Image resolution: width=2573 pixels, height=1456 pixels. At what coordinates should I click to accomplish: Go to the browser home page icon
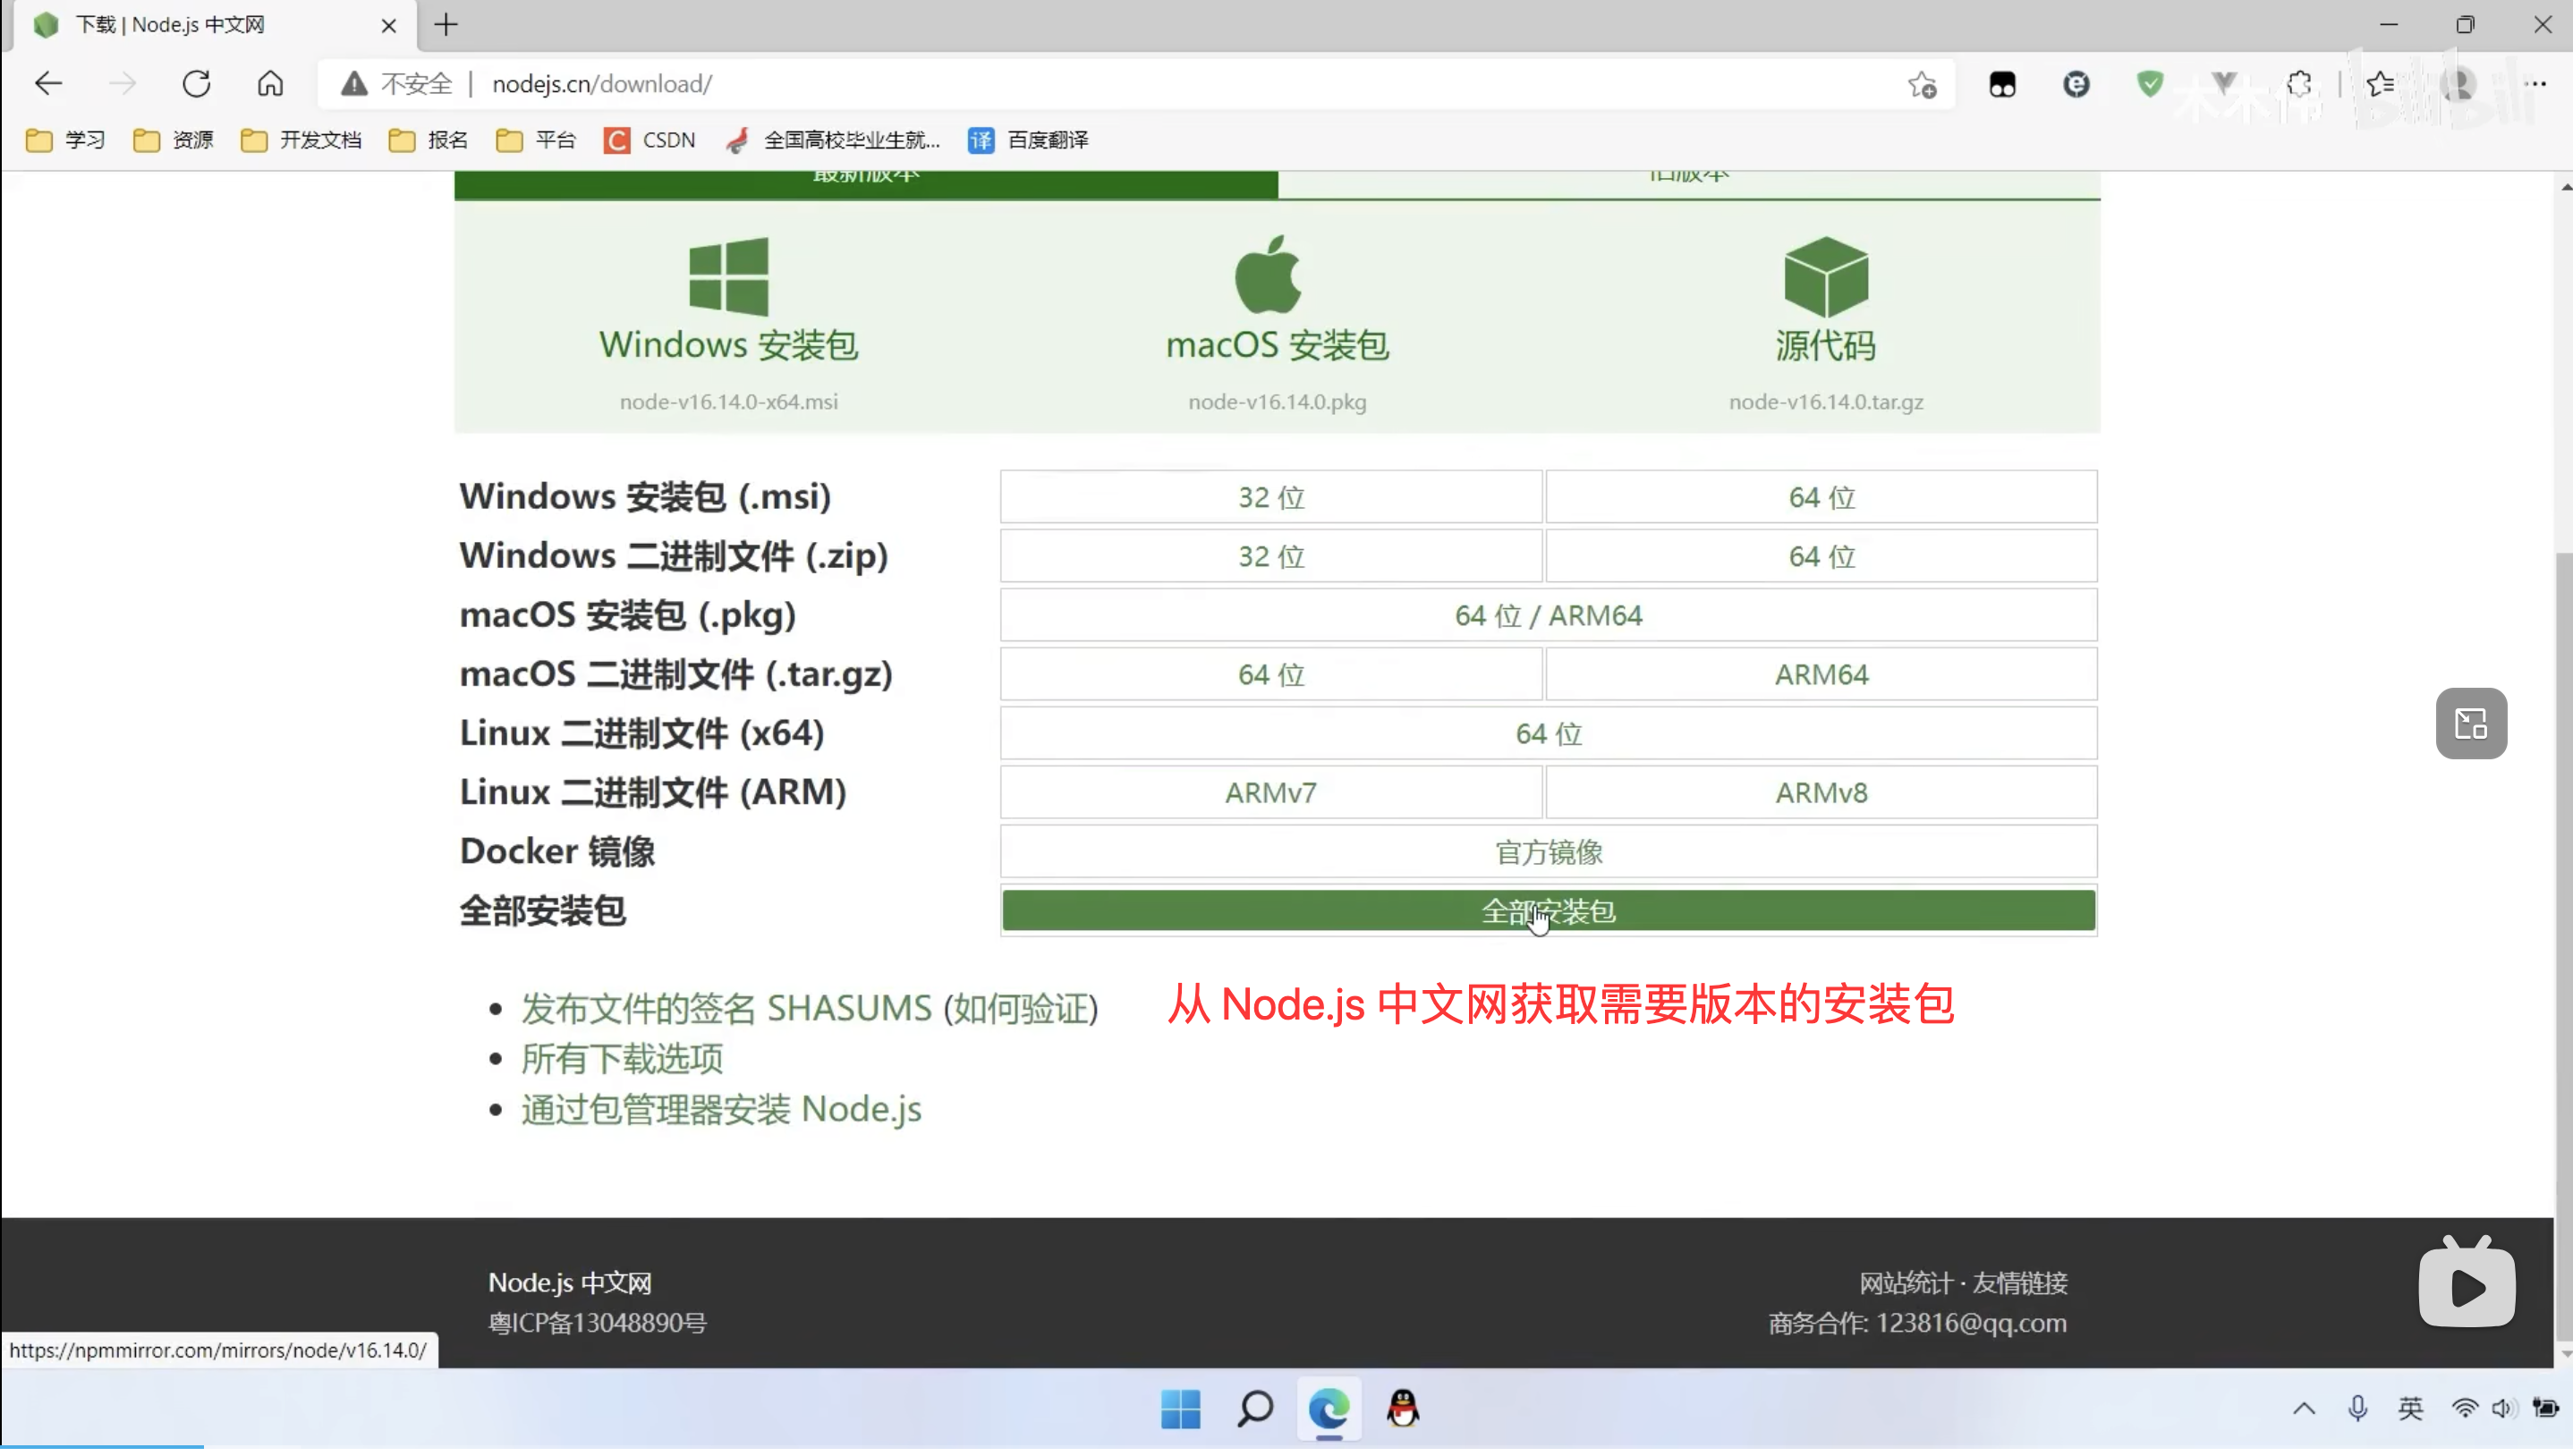pos(270,84)
